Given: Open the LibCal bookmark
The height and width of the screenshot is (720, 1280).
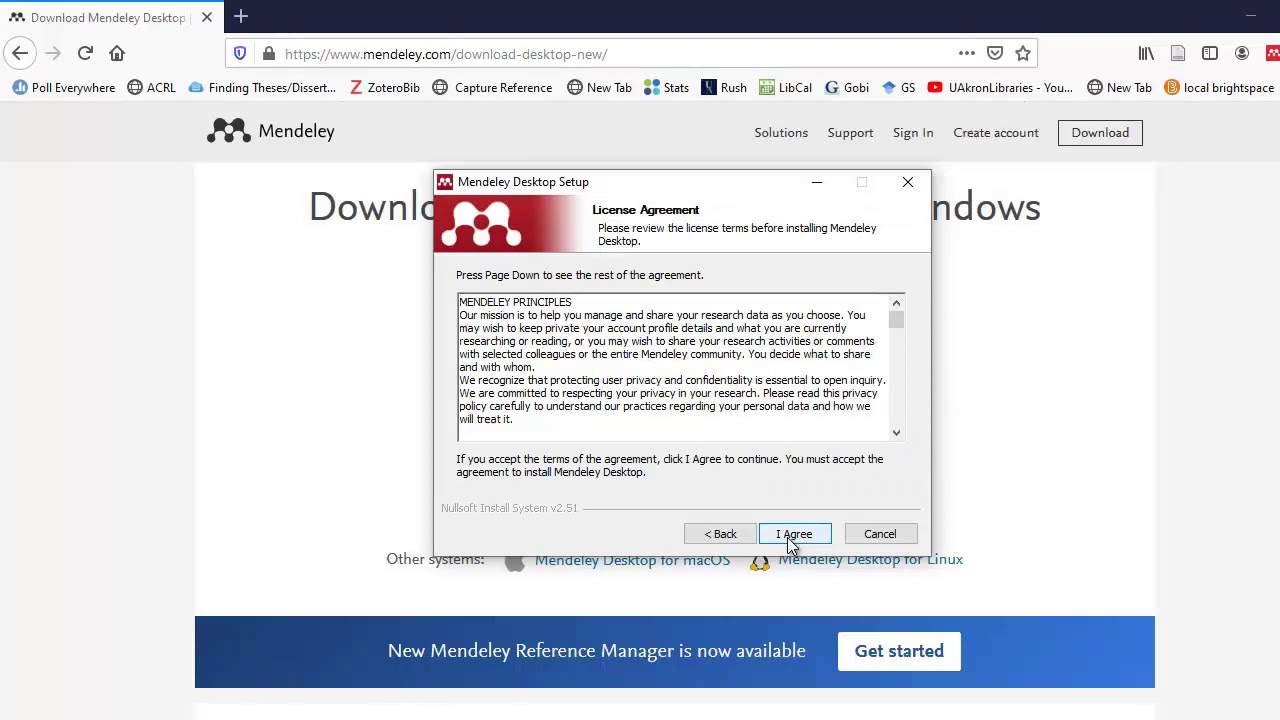Looking at the screenshot, I should click(x=785, y=88).
